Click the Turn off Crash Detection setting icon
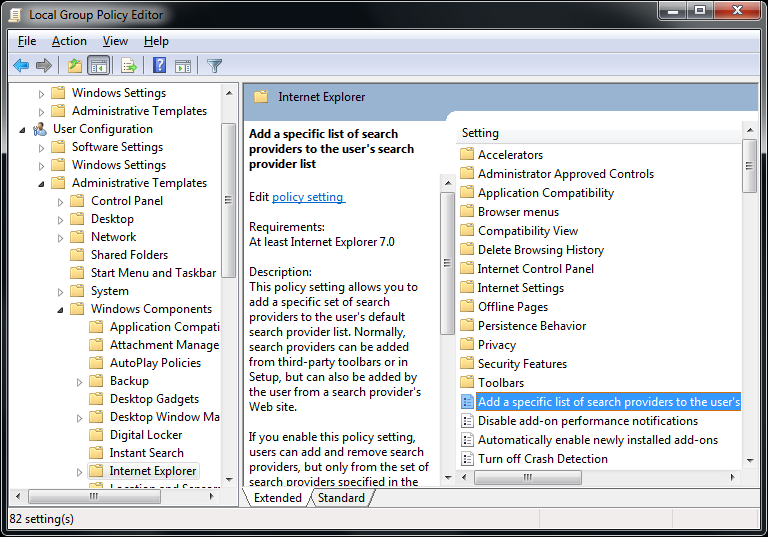This screenshot has height=537, width=768. (x=468, y=459)
